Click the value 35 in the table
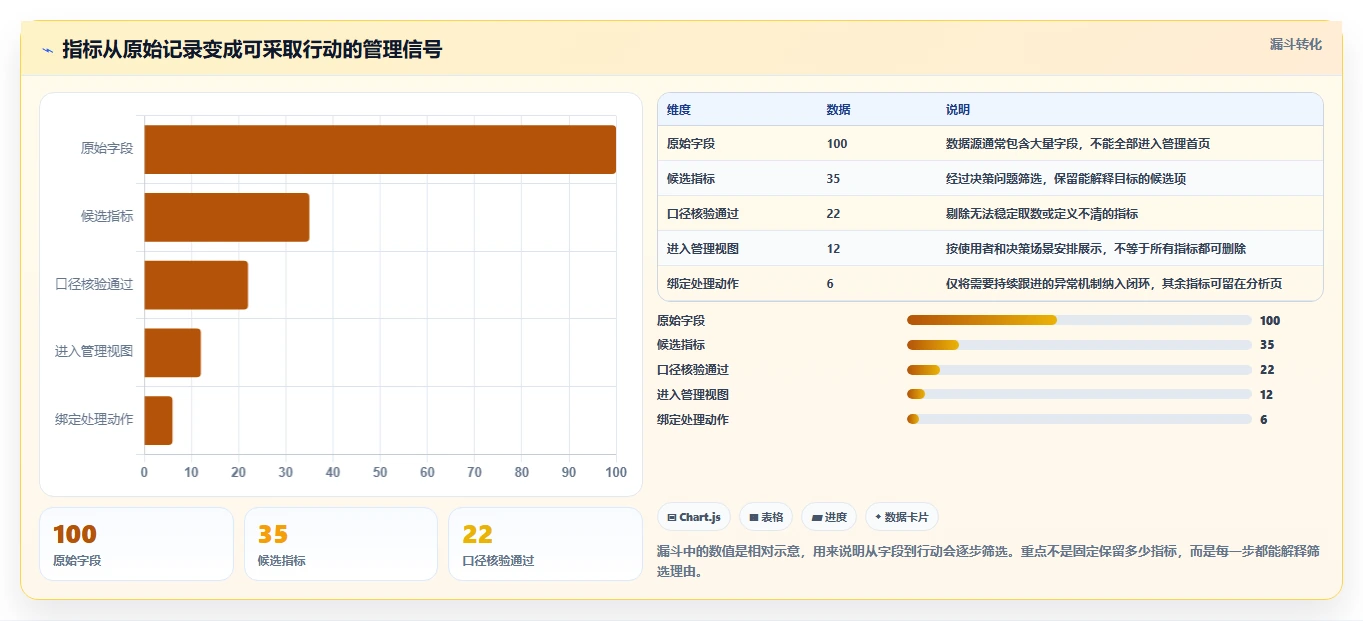The height and width of the screenshot is (621, 1363). pos(834,179)
